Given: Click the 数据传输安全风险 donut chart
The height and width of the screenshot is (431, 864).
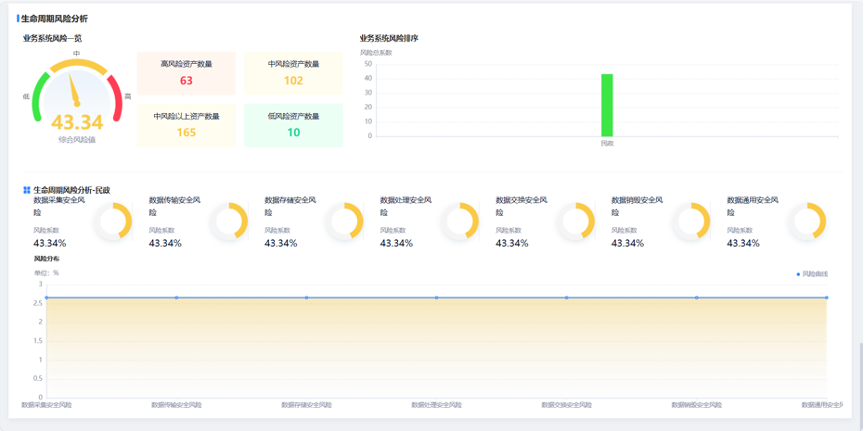Looking at the screenshot, I should pos(229,222).
